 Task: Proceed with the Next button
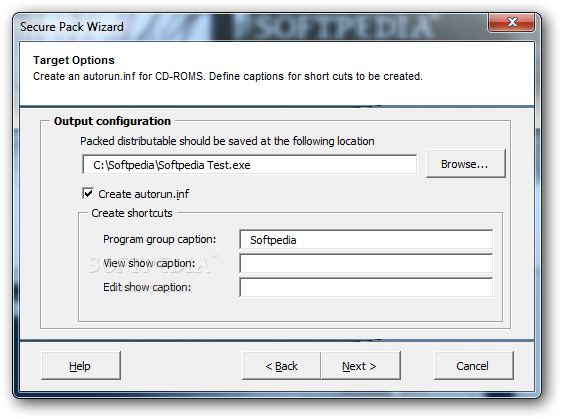click(361, 366)
